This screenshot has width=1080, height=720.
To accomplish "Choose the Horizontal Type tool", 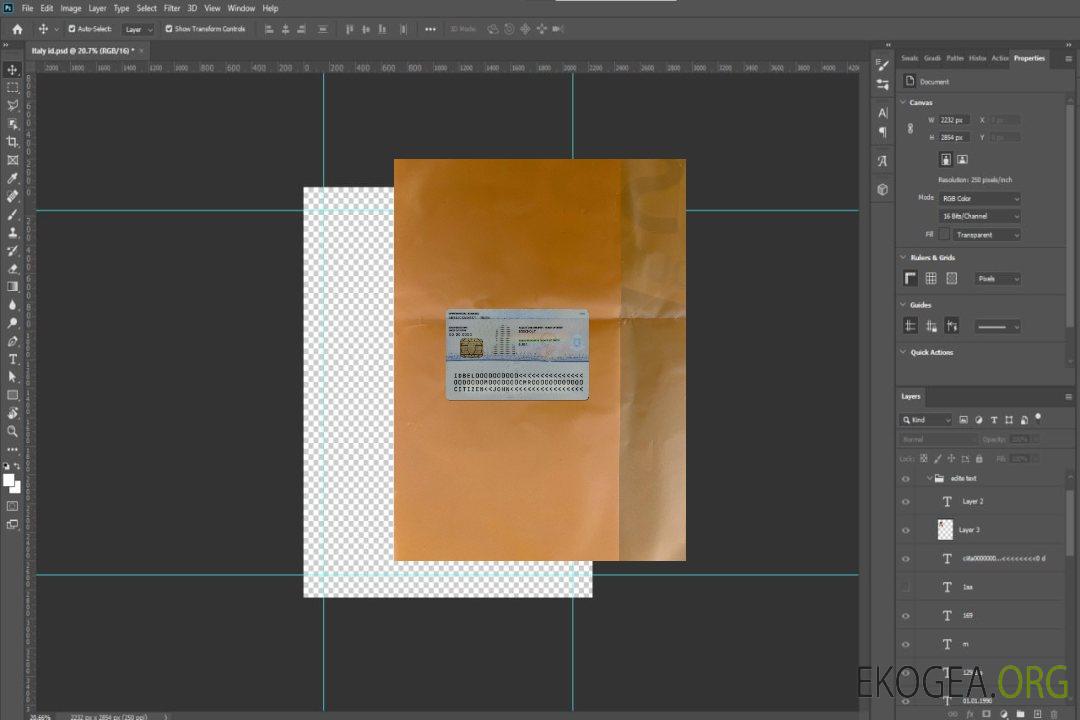I will 13,359.
